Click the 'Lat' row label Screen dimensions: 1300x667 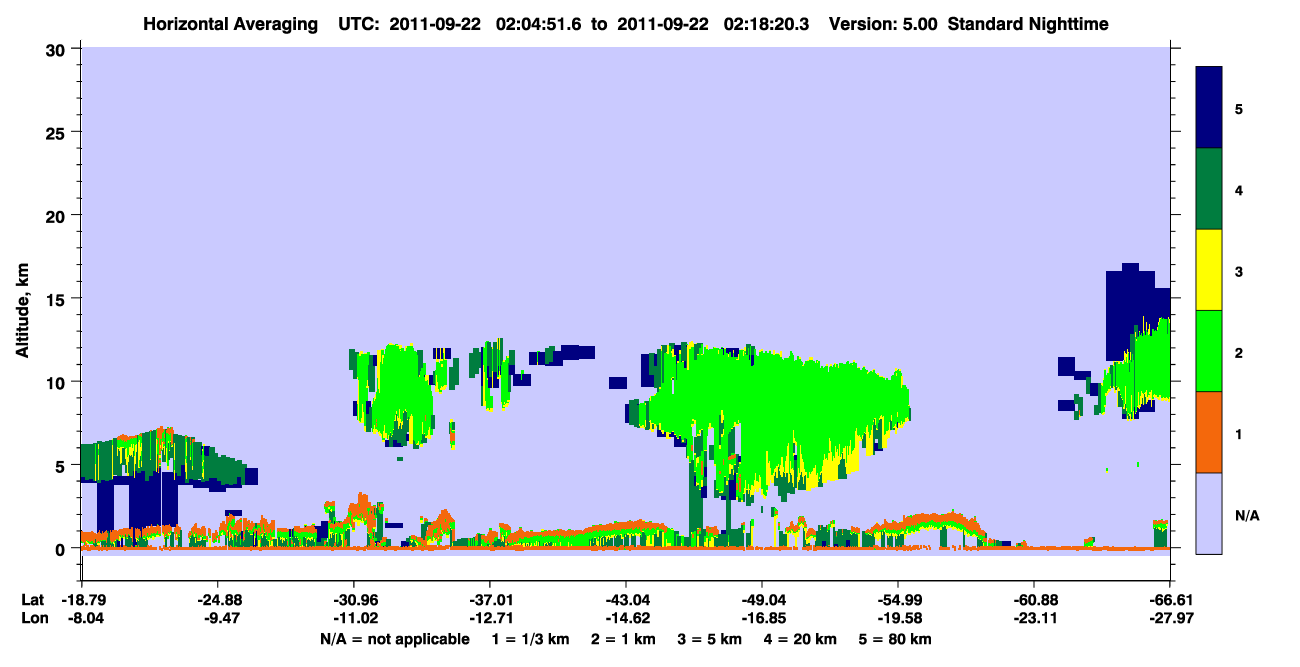32,599
